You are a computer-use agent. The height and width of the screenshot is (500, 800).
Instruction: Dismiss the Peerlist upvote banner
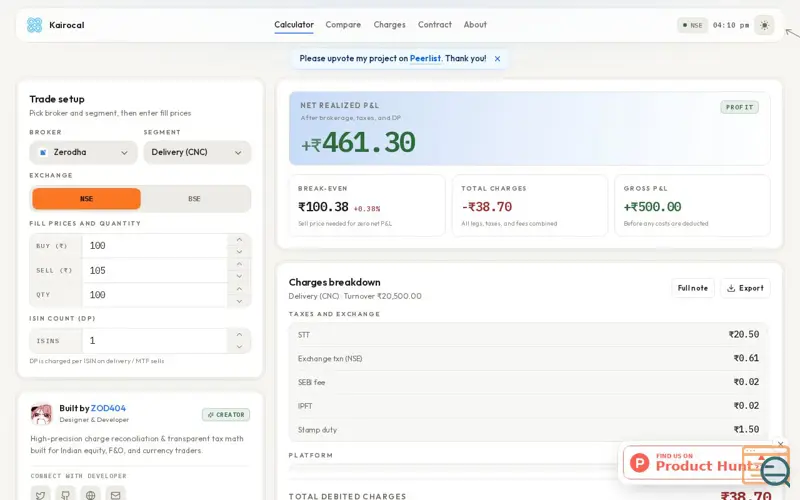click(497, 59)
